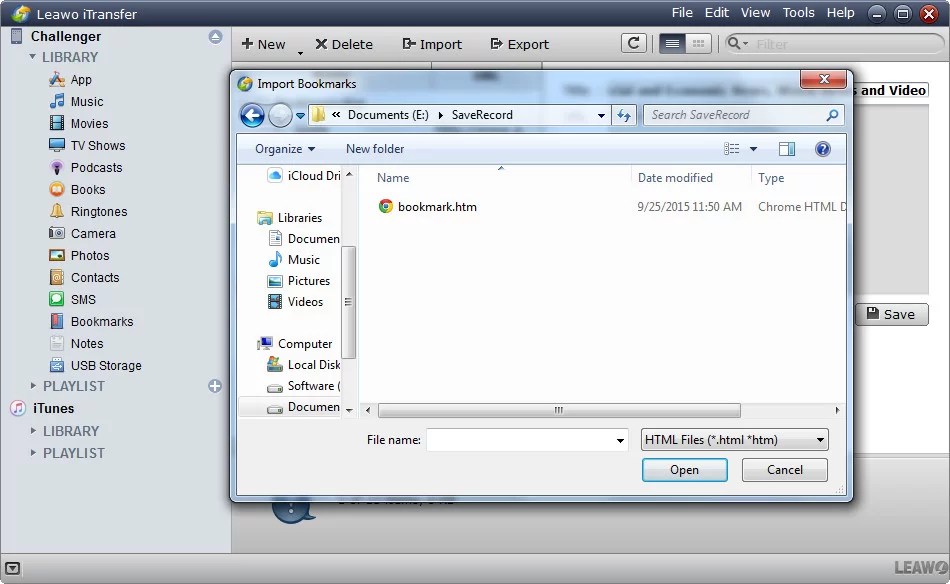Toggle the preview pane in the dialog

pyautogui.click(x=786, y=148)
